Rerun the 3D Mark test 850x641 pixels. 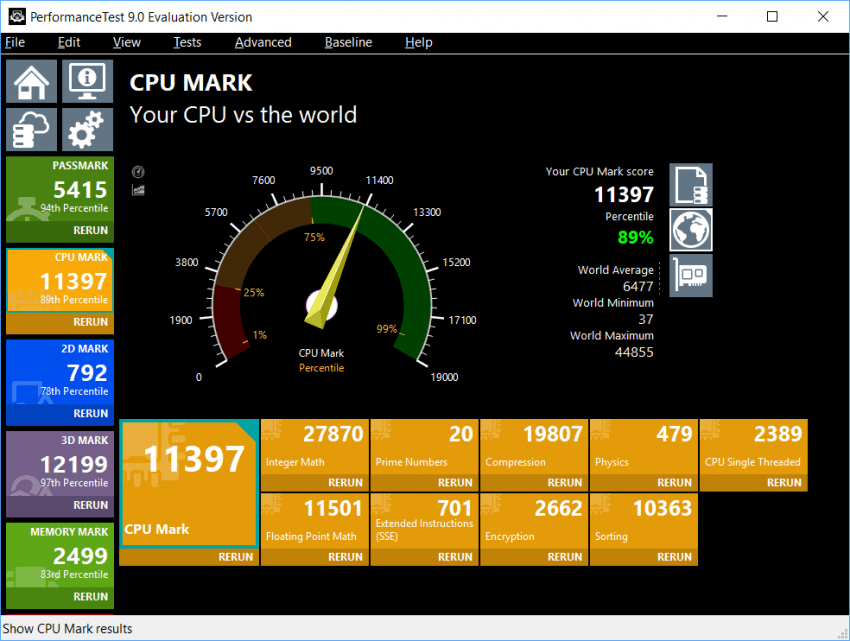click(60, 505)
